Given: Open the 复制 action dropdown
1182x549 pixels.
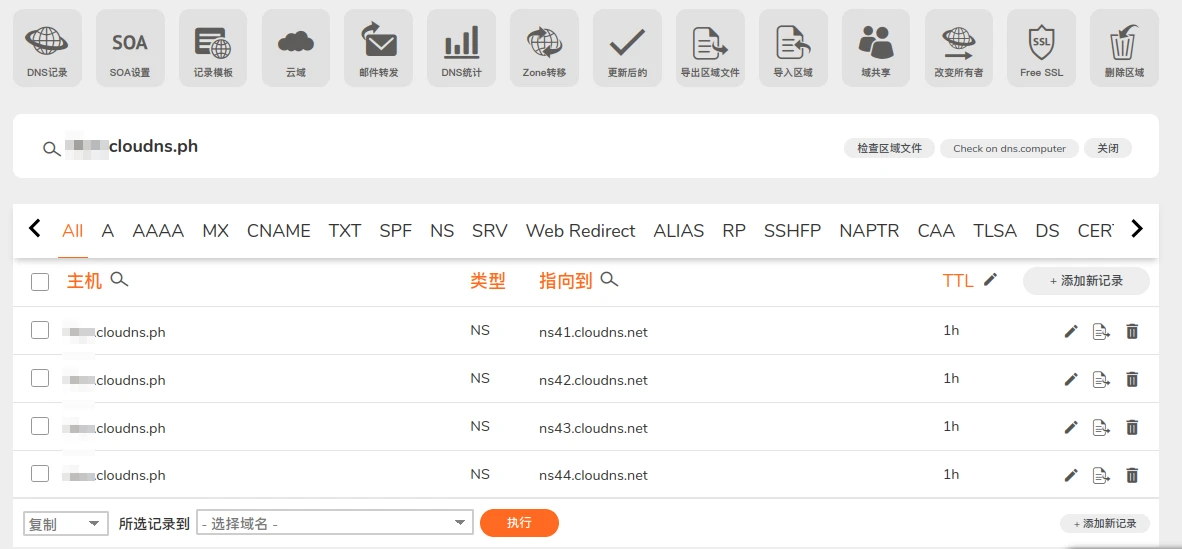Looking at the screenshot, I should (66, 523).
